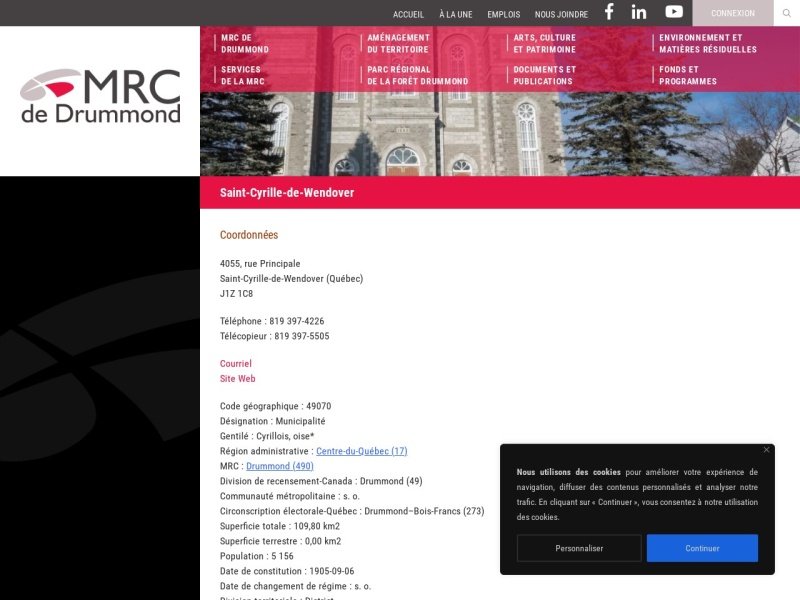Select the address line 4055, rue Principale

click(x=260, y=264)
